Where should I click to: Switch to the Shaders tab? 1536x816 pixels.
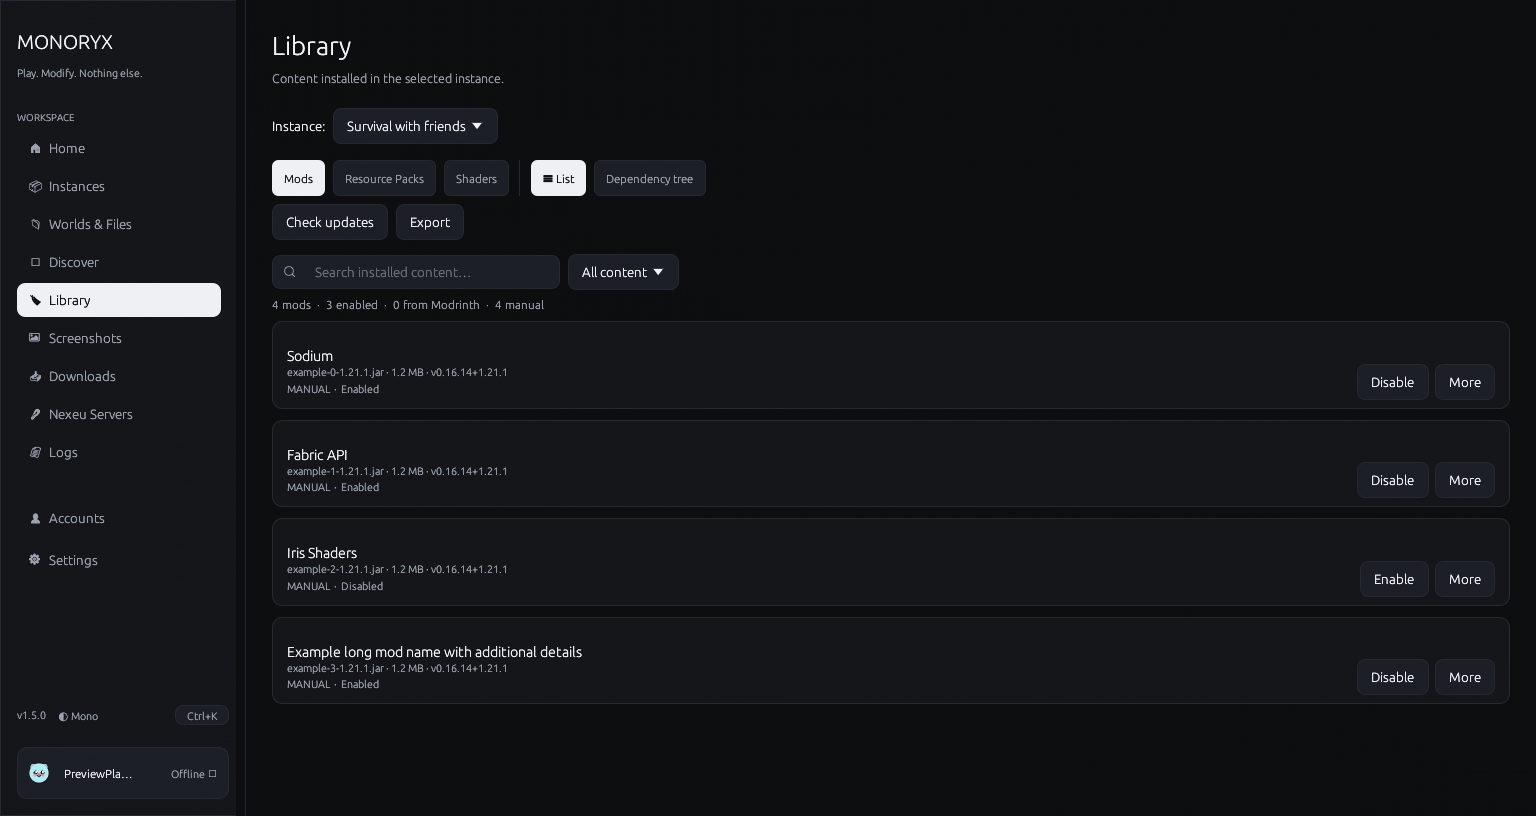coord(476,178)
